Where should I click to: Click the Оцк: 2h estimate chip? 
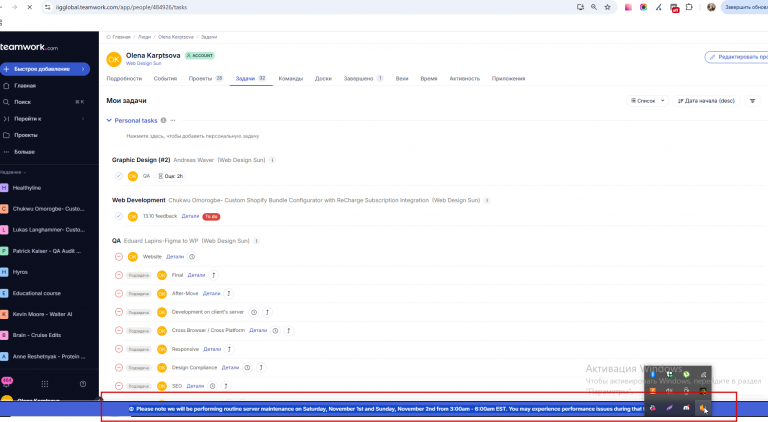click(x=170, y=176)
